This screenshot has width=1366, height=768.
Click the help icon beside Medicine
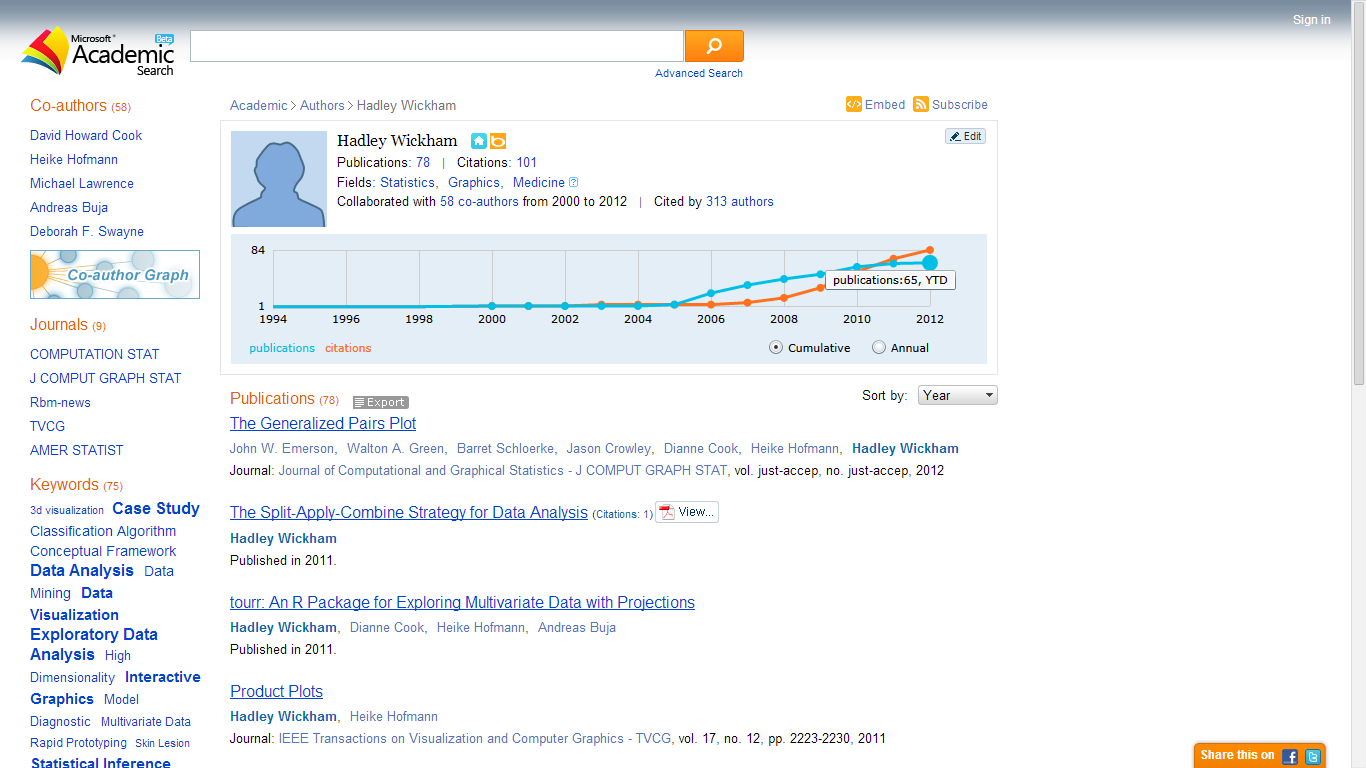click(x=573, y=183)
